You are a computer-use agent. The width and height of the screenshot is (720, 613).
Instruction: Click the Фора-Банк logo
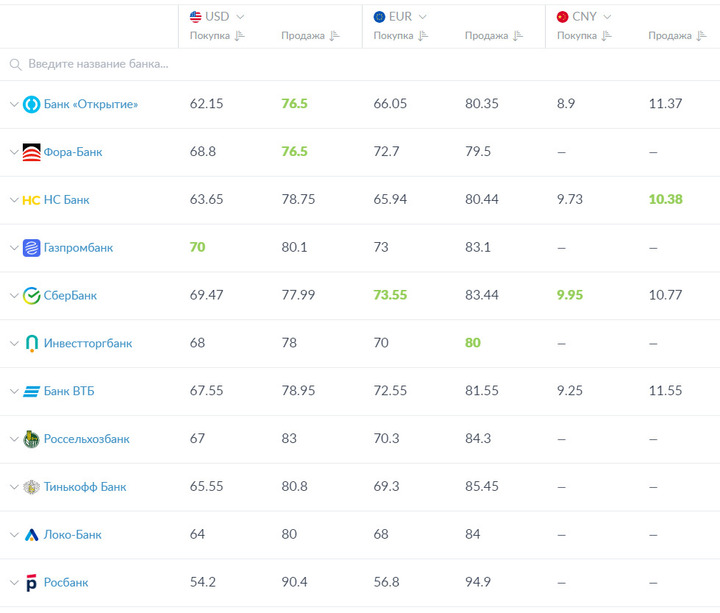pyautogui.click(x=32, y=152)
